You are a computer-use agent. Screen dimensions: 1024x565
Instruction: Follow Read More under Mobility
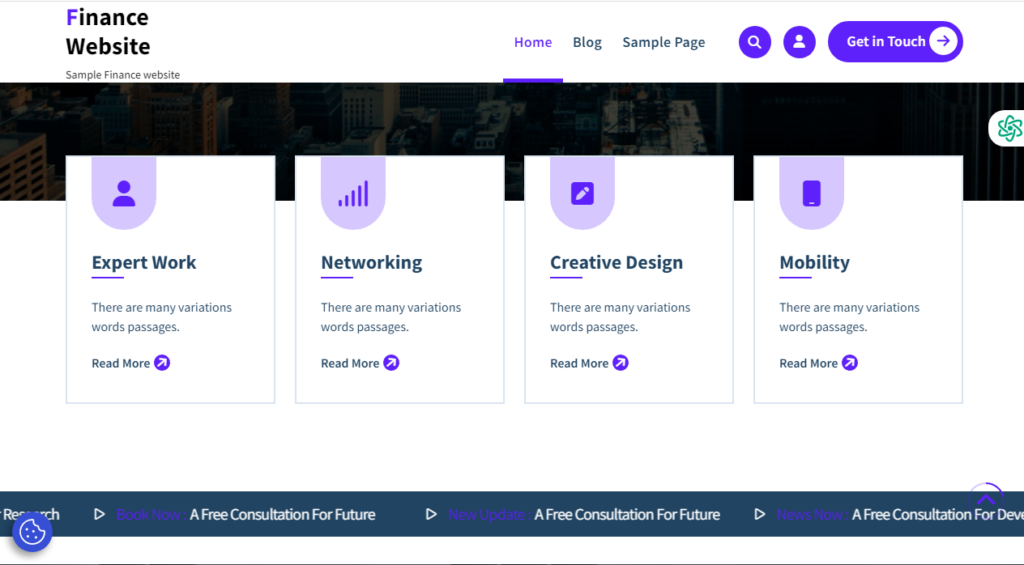[817, 363]
